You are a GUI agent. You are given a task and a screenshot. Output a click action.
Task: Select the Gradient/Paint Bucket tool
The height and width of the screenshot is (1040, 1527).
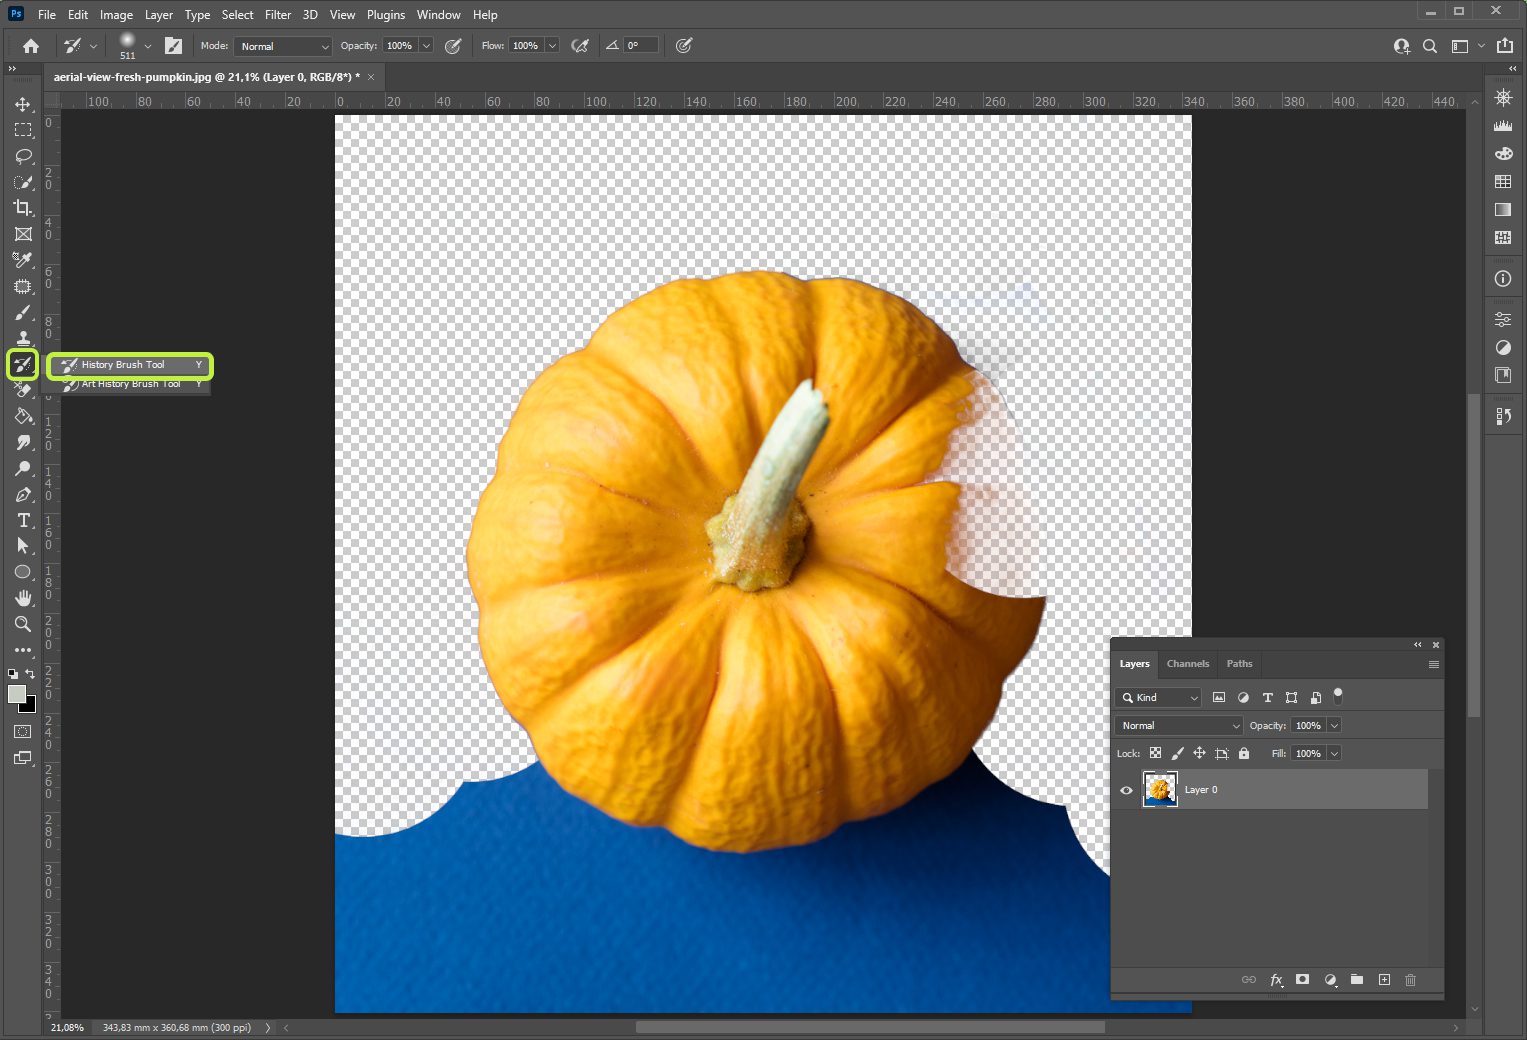pos(23,416)
